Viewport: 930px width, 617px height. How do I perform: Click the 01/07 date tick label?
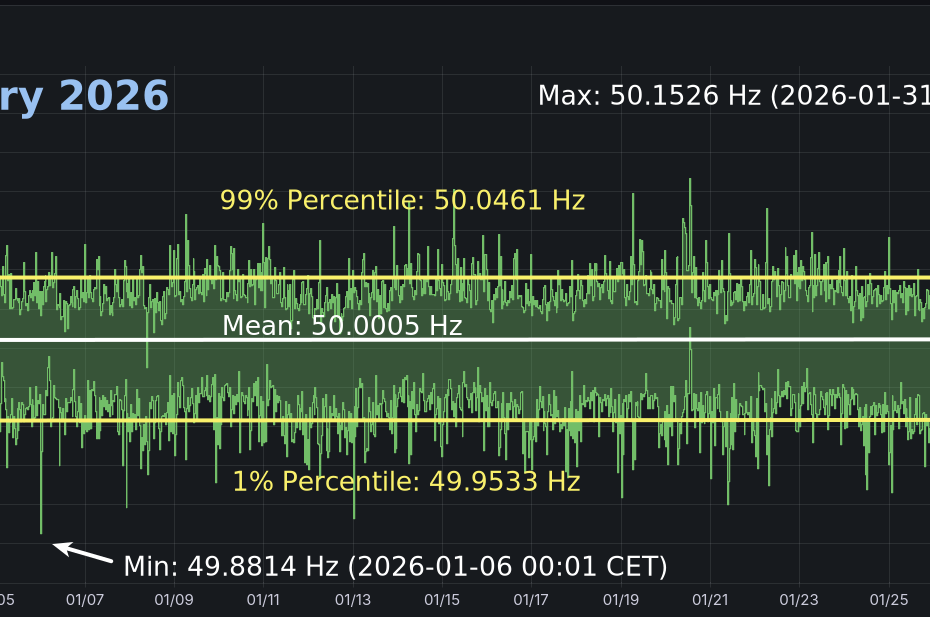(85, 600)
